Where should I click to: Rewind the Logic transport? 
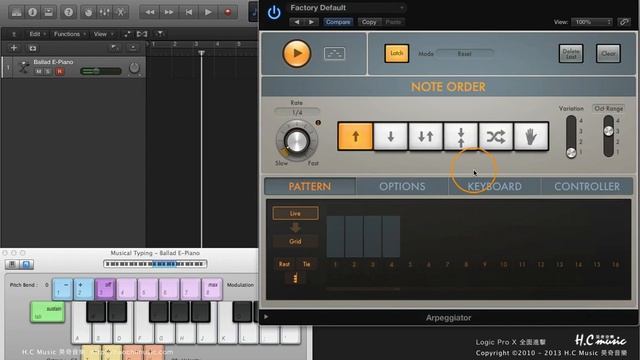[150, 12]
